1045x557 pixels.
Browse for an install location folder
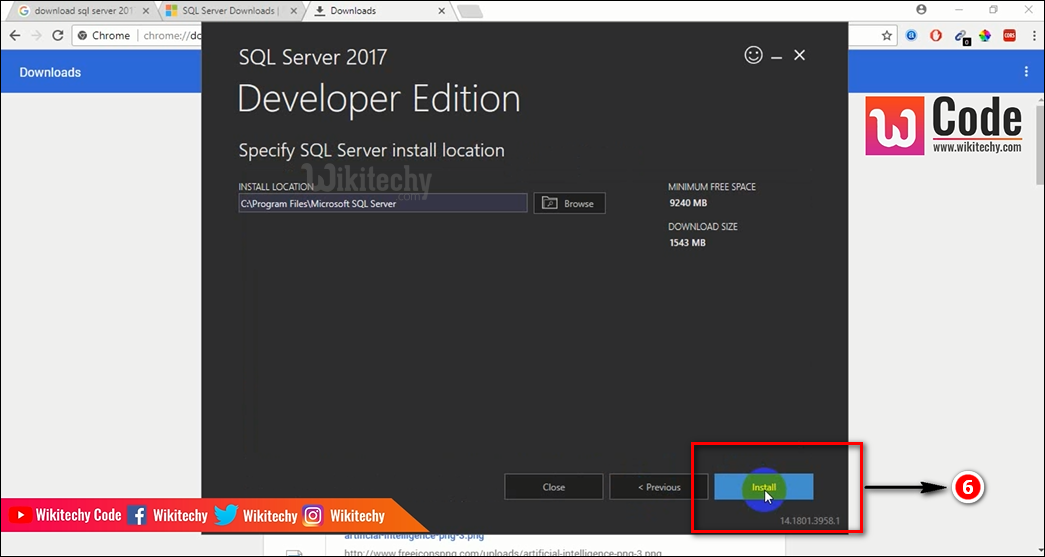(569, 204)
